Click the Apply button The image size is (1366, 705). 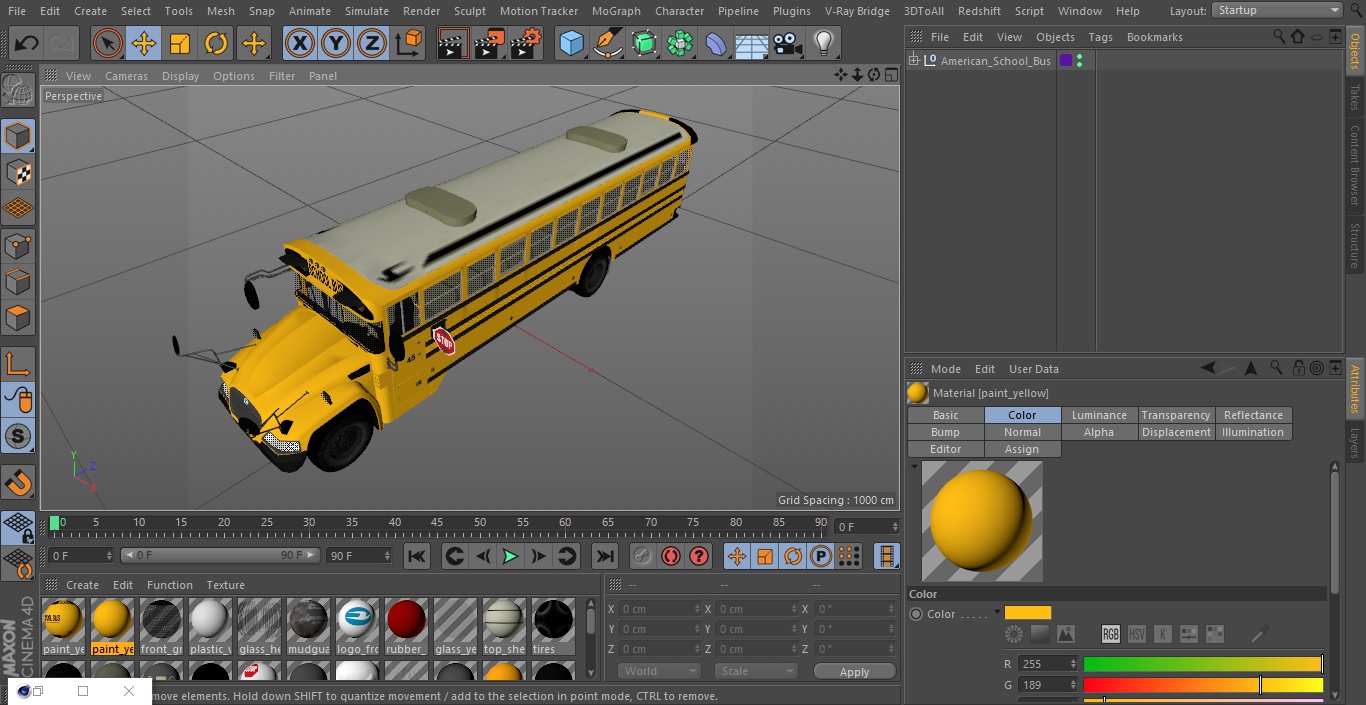click(x=854, y=671)
